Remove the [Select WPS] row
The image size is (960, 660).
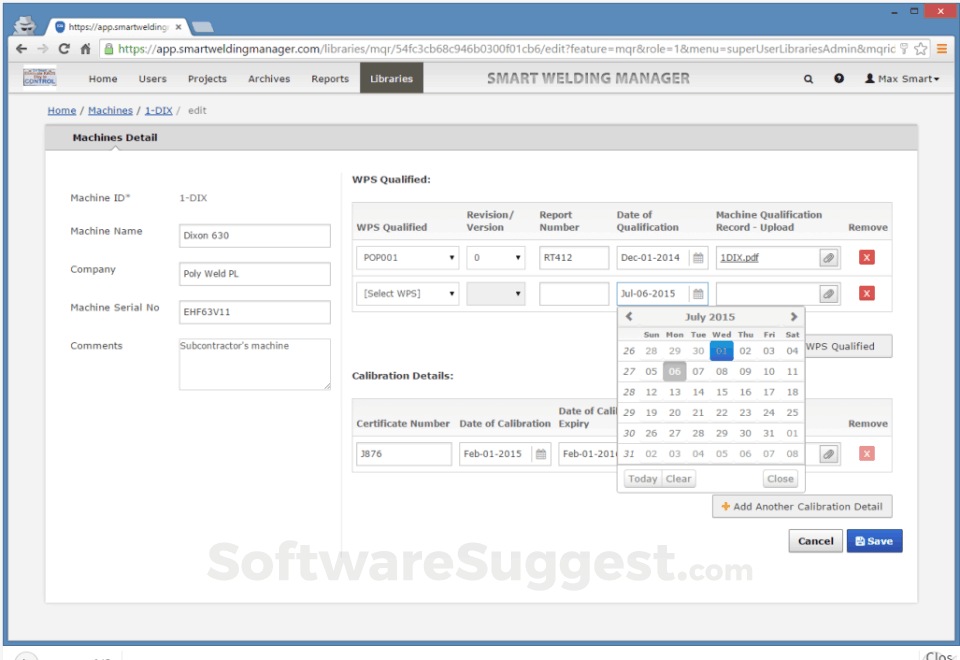click(866, 293)
